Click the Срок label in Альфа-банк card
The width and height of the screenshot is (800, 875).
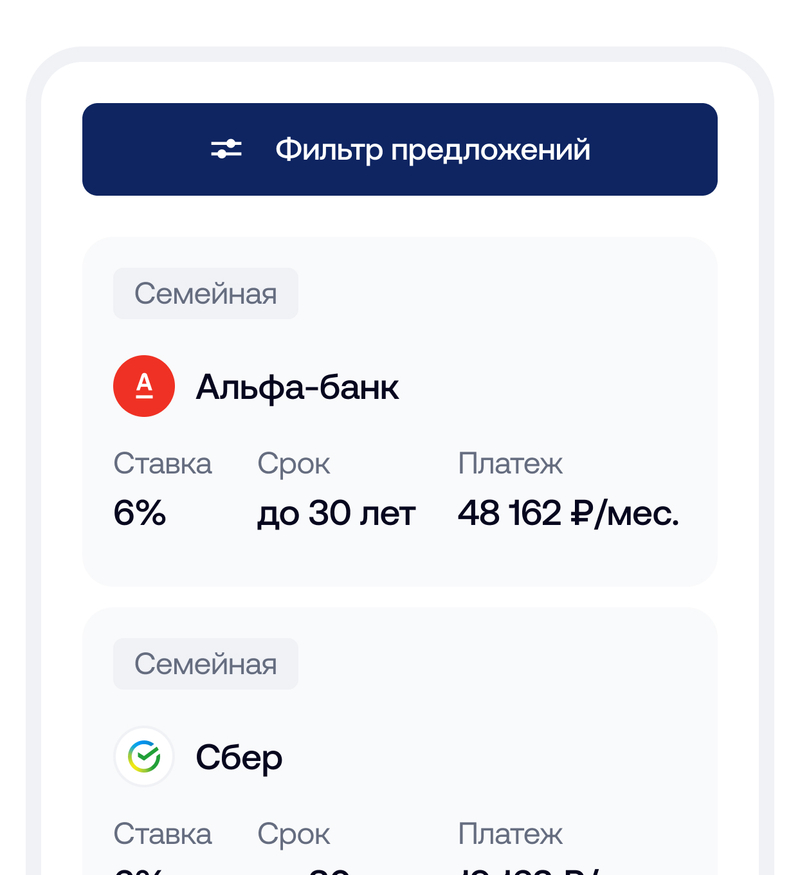(293, 464)
